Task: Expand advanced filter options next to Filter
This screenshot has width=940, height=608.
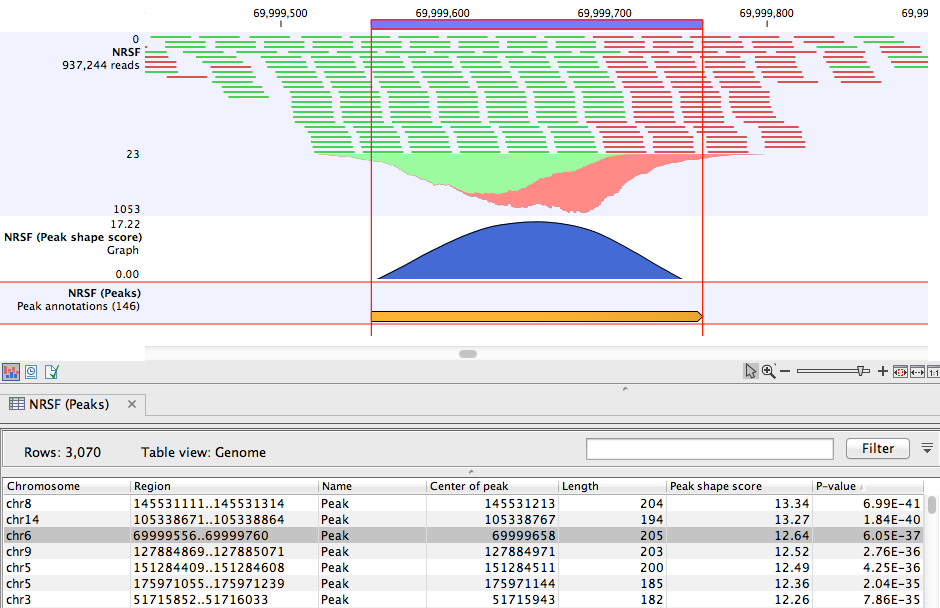Action: pos(927,448)
